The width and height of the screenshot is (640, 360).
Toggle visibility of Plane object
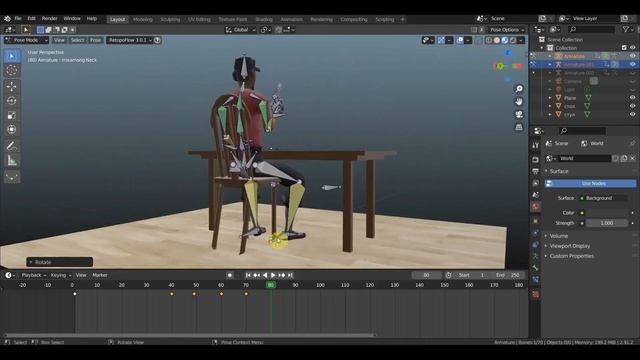[x=632, y=98]
